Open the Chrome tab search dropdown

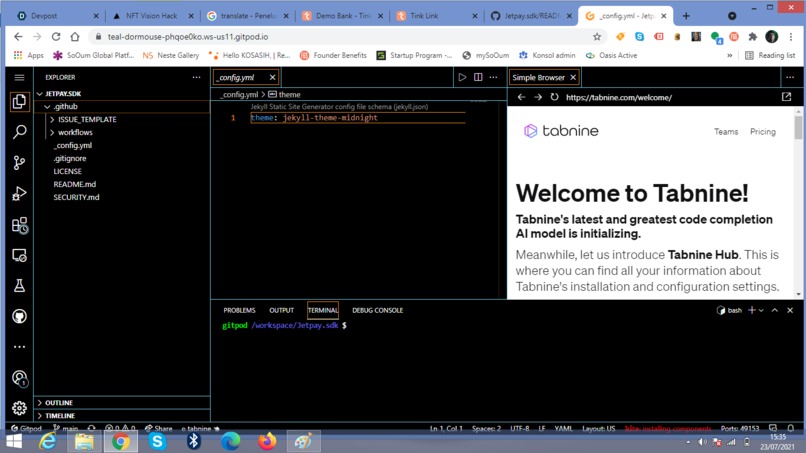[732, 16]
